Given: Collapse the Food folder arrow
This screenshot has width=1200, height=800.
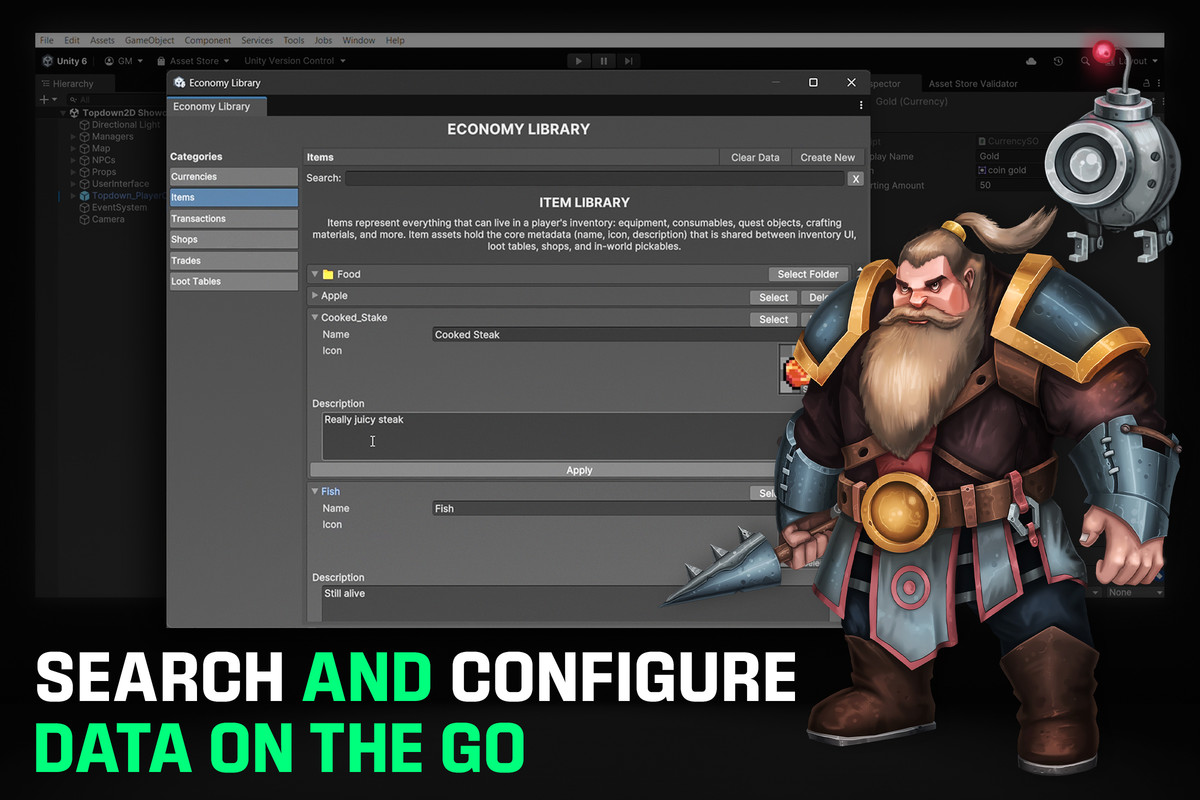Looking at the screenshot, I should tap(315, 274).
